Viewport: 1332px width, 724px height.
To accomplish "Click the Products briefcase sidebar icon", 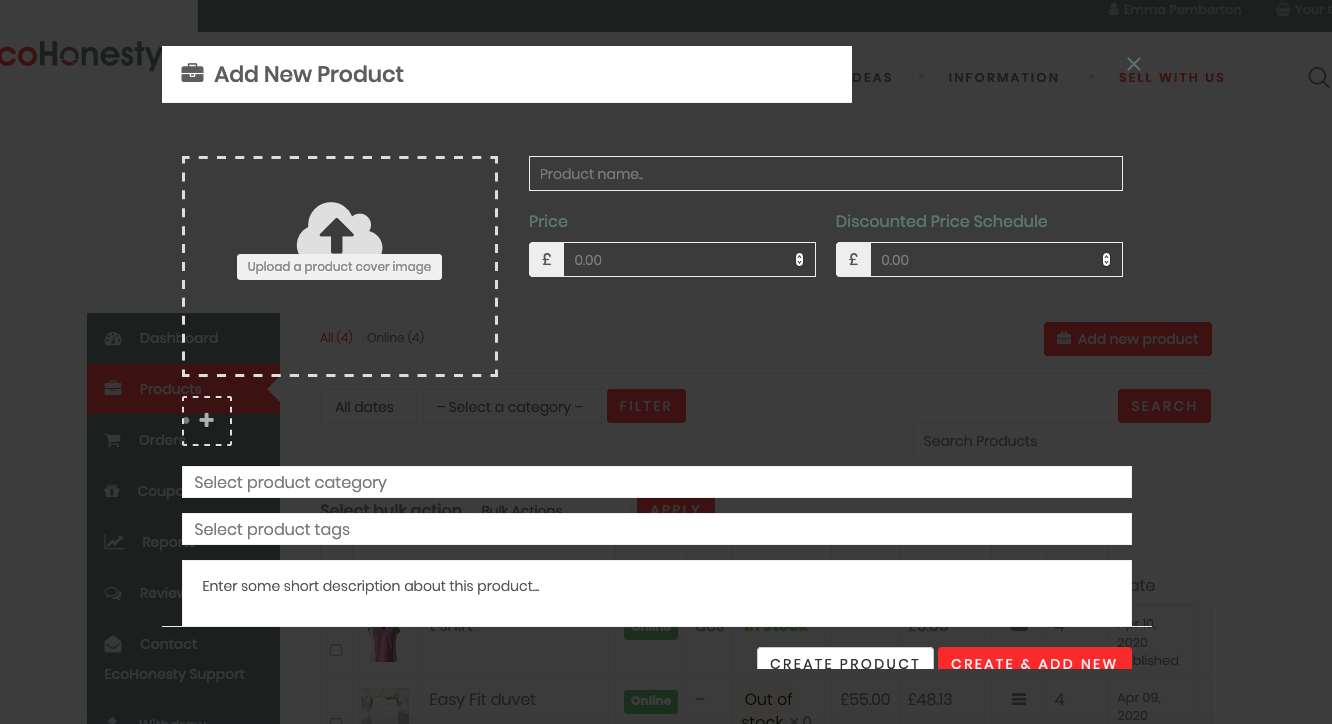I will coord(113,389).
